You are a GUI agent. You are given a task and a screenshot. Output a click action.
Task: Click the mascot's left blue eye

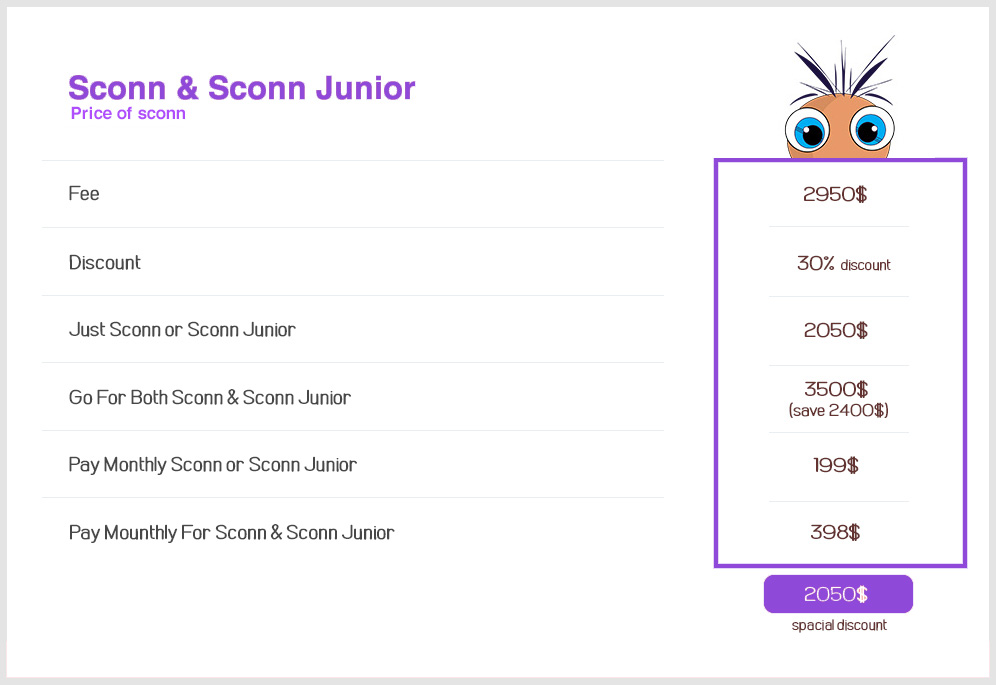807,130
